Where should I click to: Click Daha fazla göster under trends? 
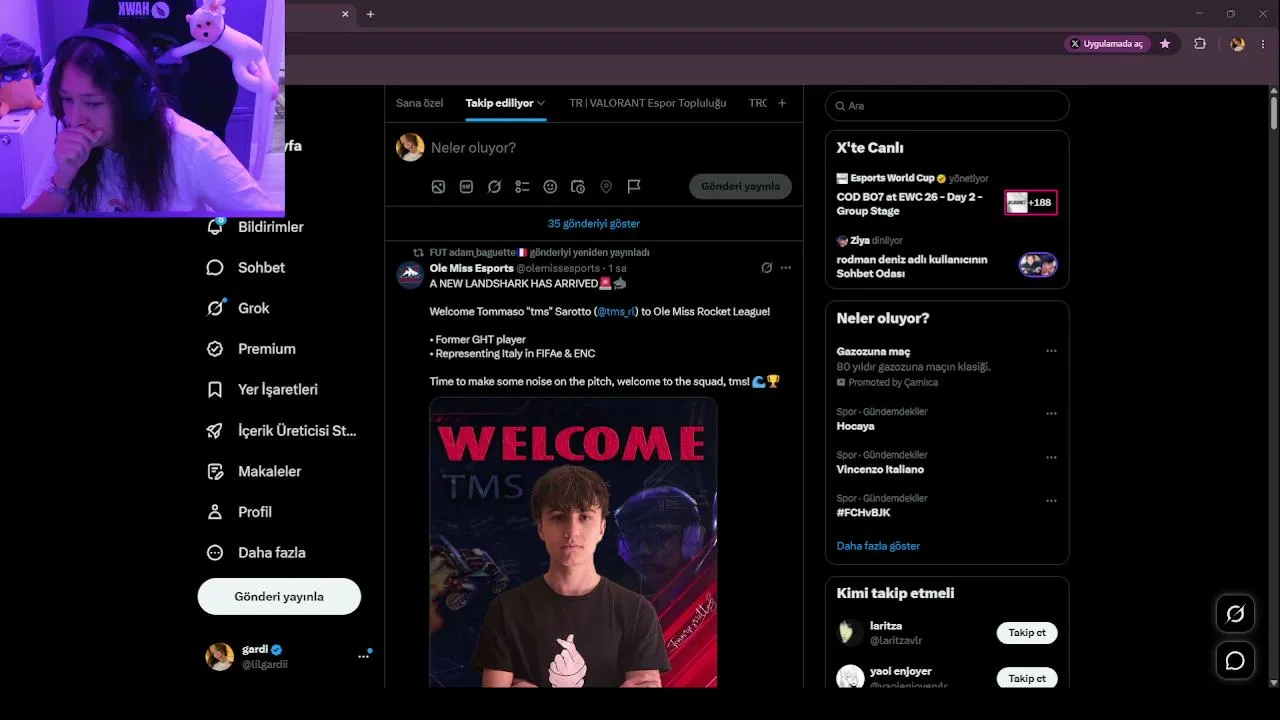pos(878,546)
